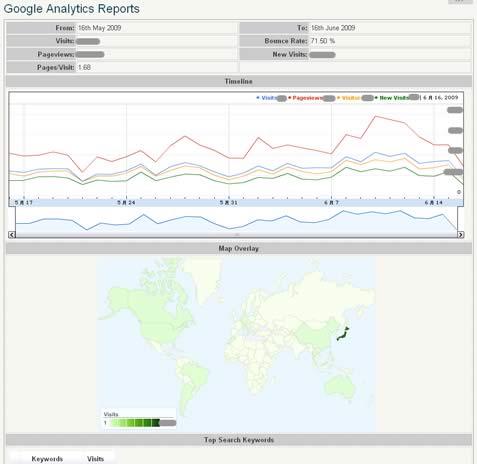Click the Pageviews legend entry in chart

[311, 98]
